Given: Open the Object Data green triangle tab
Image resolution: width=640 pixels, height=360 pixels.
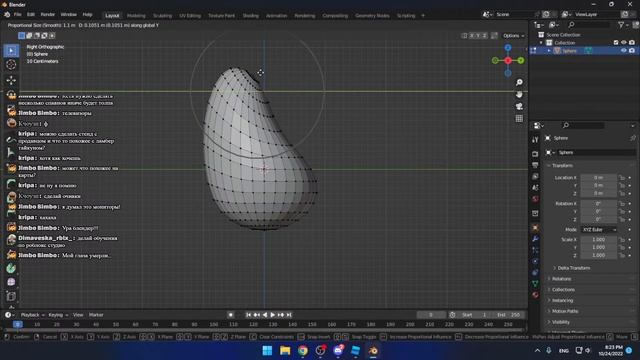Looking at the screenshot, I should (x=535, y=283).
